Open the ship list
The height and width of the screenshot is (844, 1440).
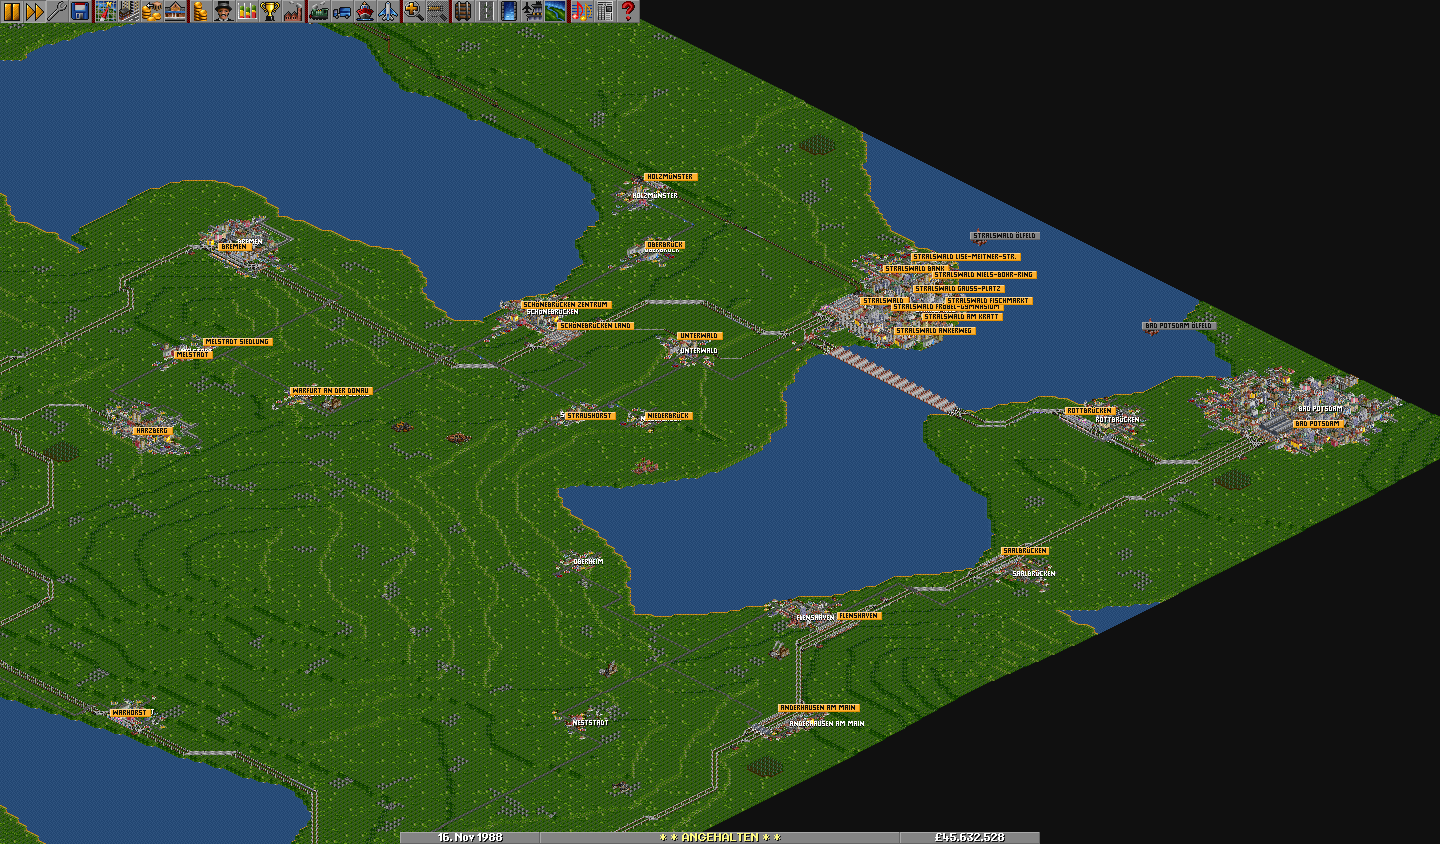tap(365, 11)
